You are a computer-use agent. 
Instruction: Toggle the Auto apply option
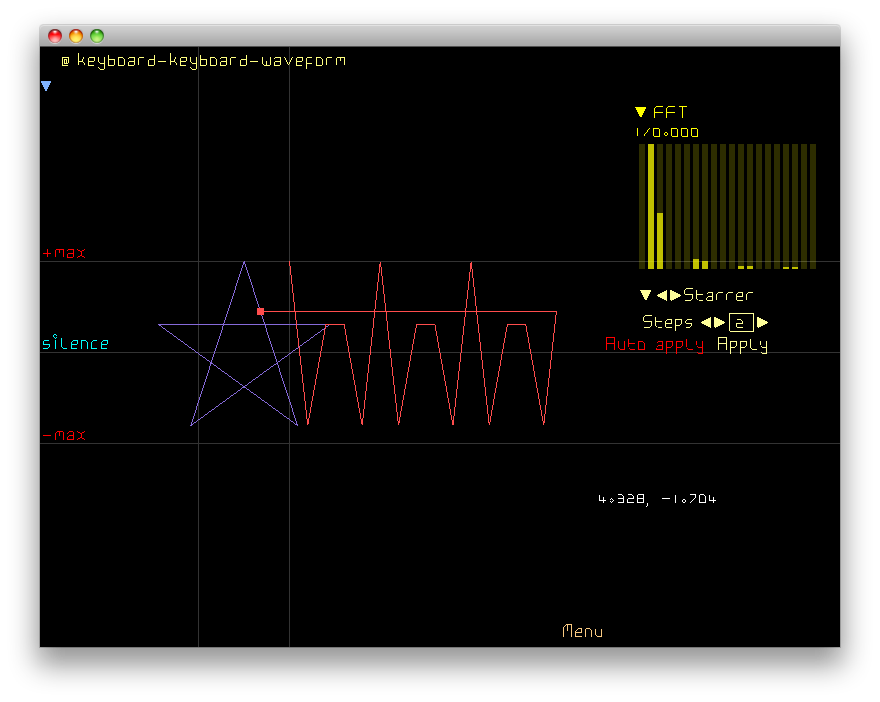(x=654, y=344)
